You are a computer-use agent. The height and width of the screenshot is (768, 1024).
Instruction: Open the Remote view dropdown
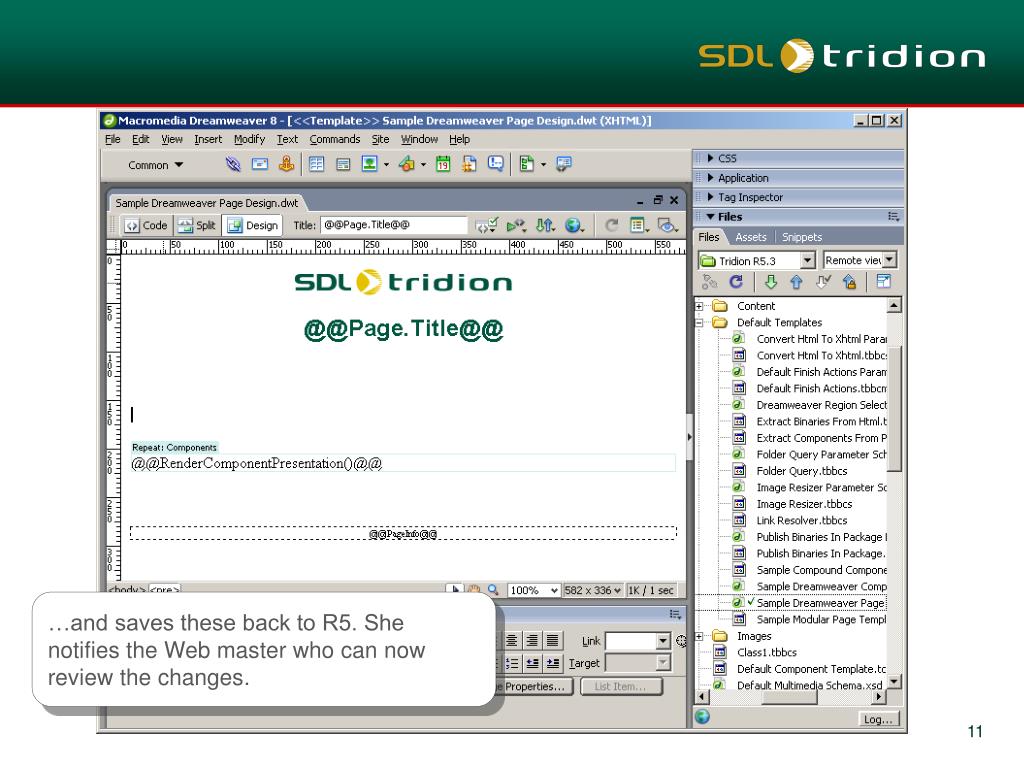click(x=889, y=260)
